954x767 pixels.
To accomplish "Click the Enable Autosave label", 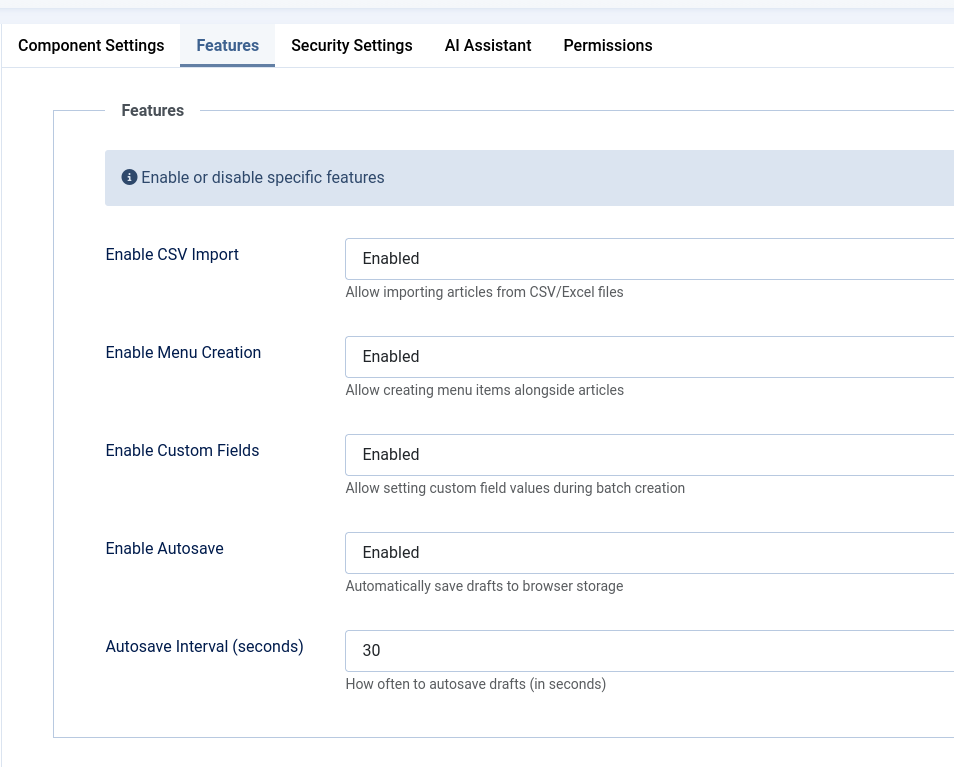I will pyautogui.click(x=164, y=548).
